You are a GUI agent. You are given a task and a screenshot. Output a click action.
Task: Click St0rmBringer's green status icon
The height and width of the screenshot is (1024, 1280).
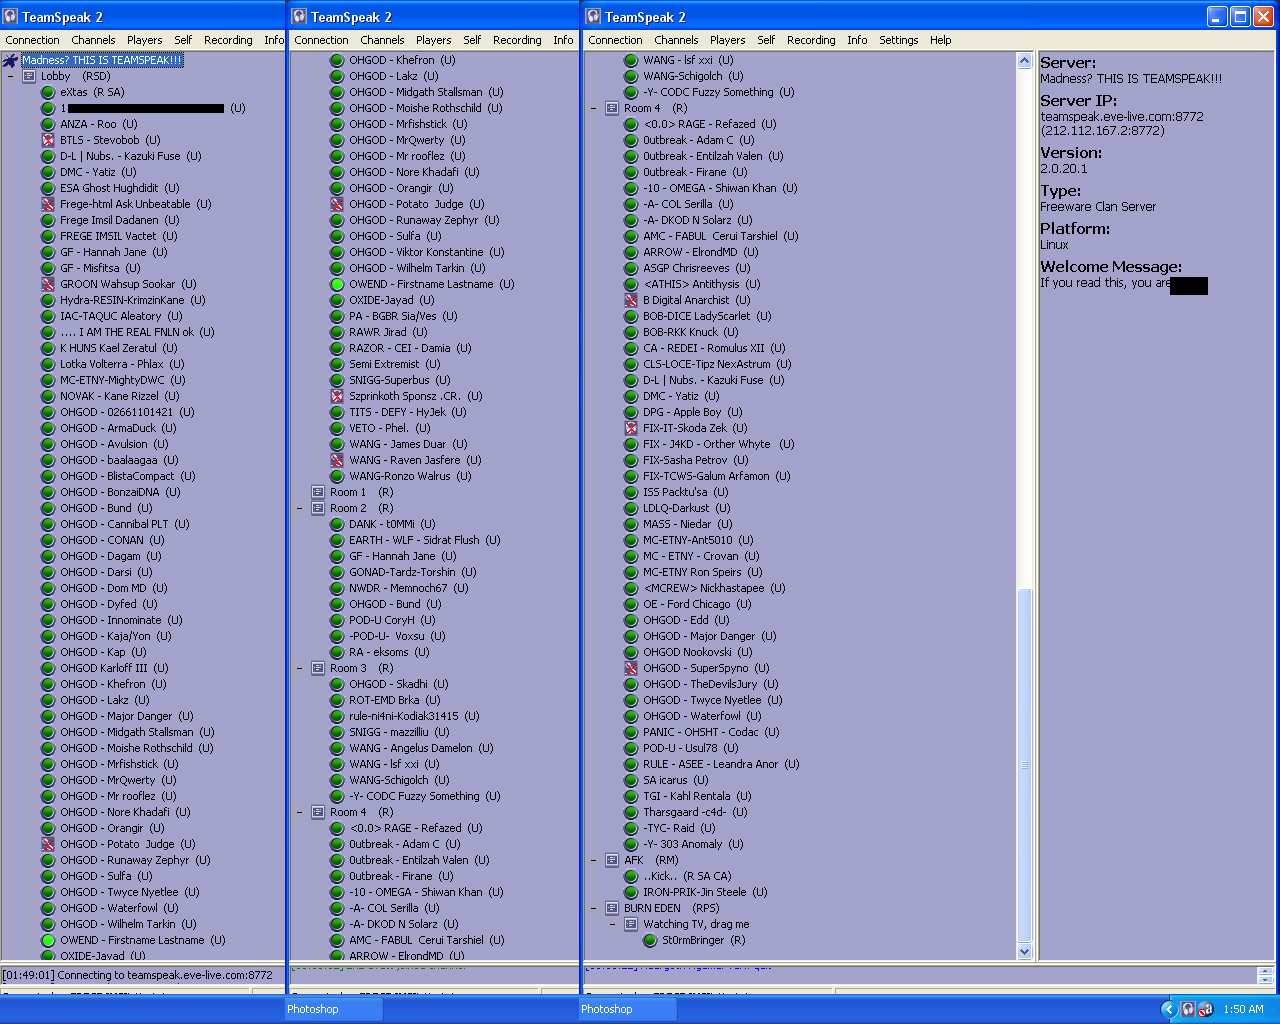pyautogui.click(x=650, y=940)
